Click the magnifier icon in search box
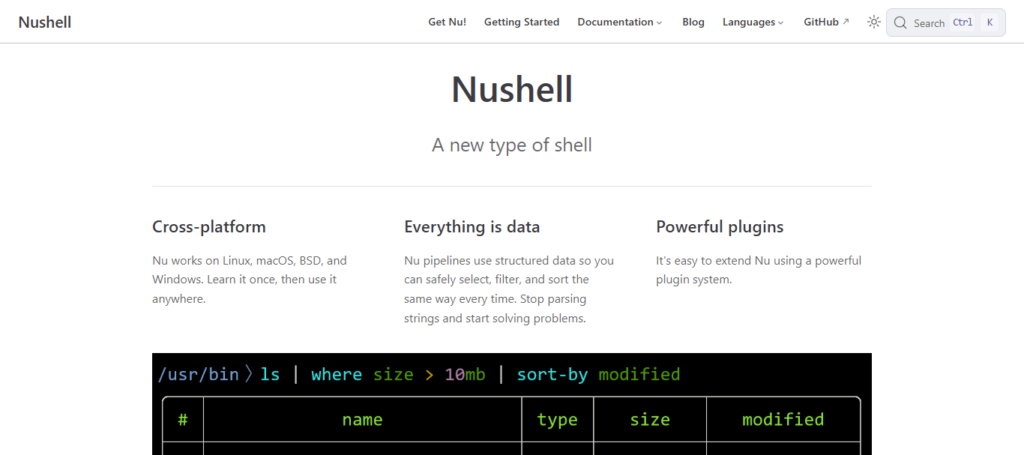The image size is (1024, 455). [x=900, y=23]
